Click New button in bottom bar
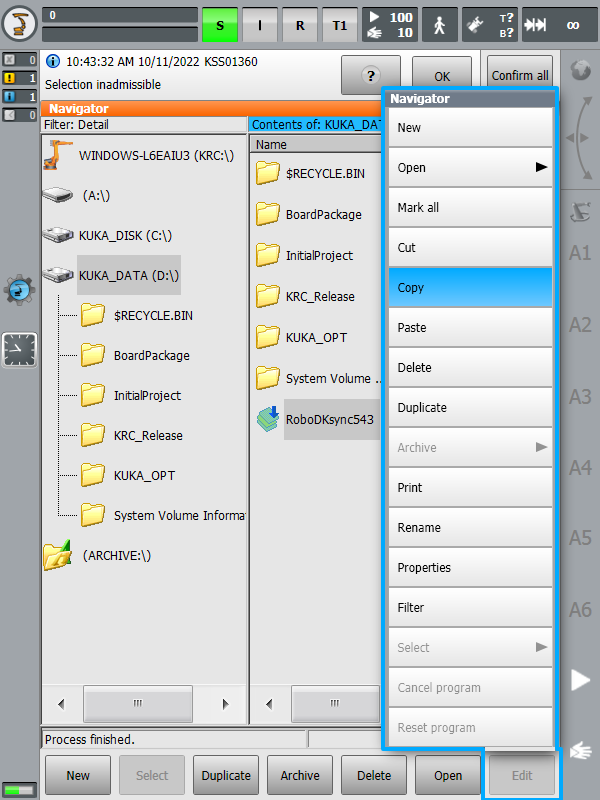The image size is (600, 800). click(78, 776)
